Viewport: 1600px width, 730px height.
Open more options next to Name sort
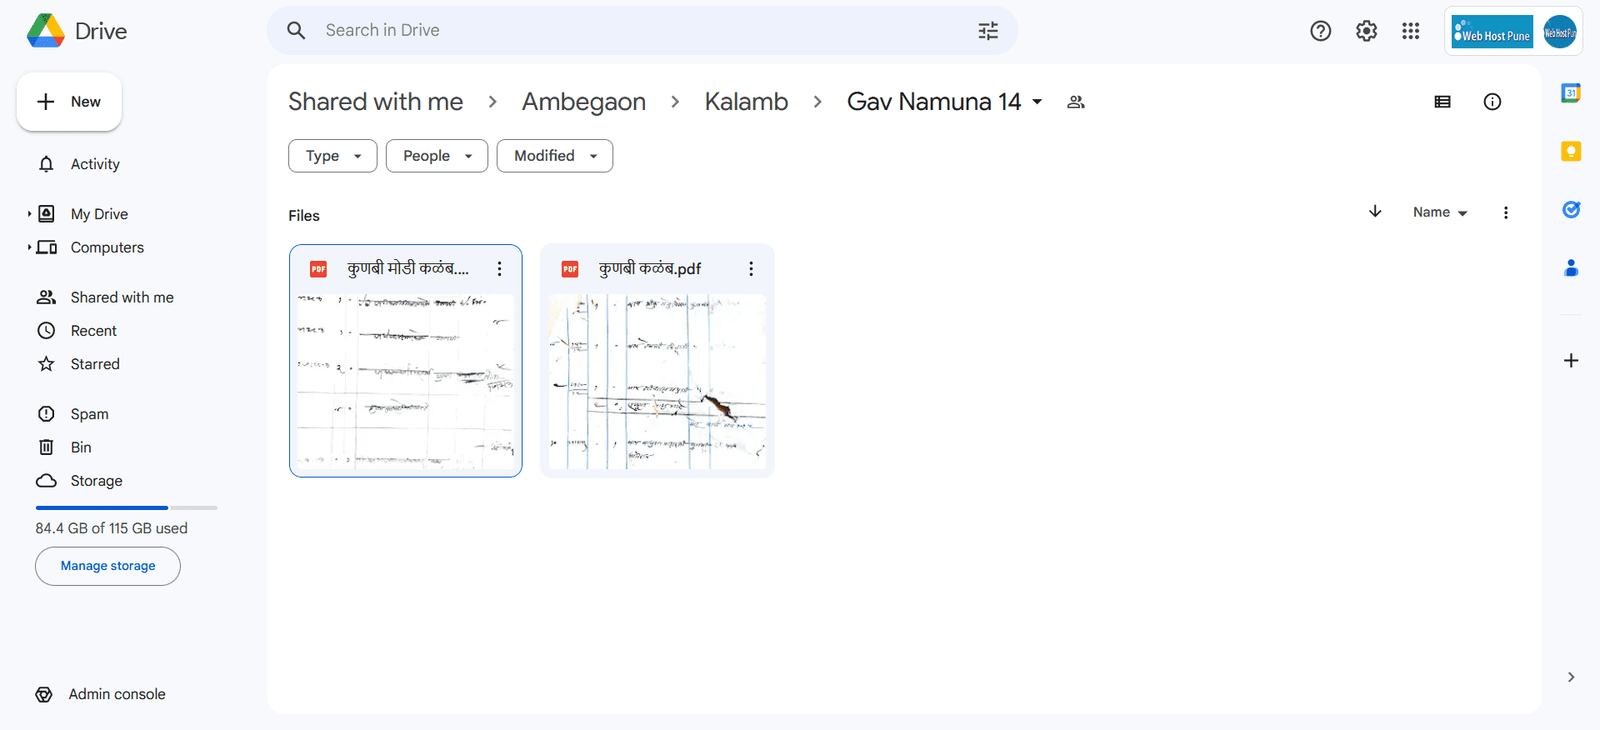(x=1506, y=213)
